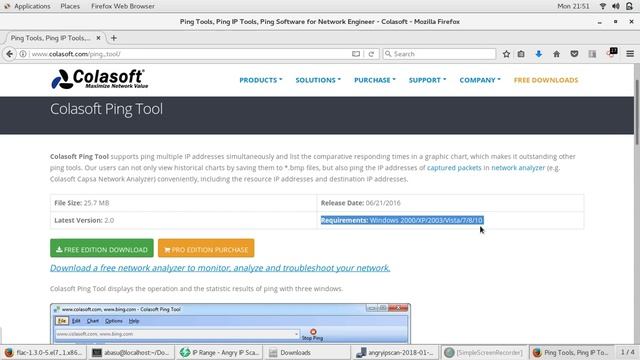Reload the page with refresh icon
640x360 pixels.
click(x=371, y=54)
